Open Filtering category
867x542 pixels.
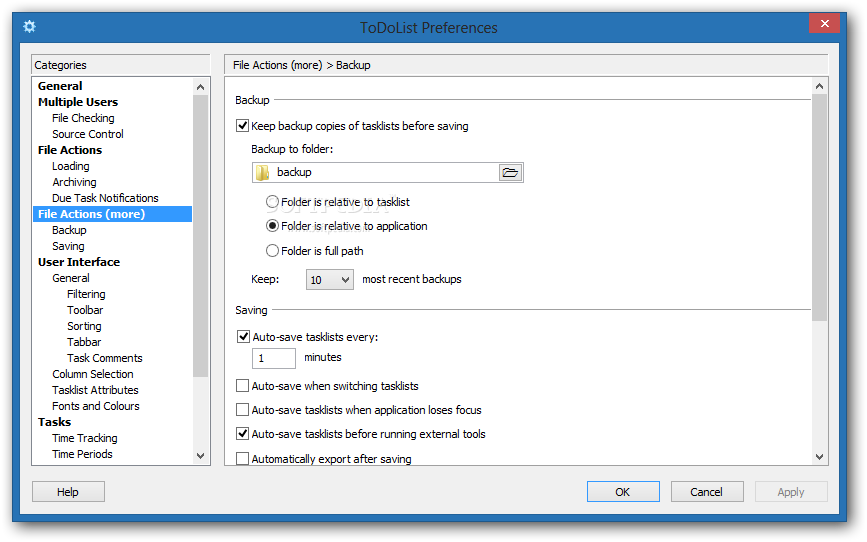(x=86, y=294)
